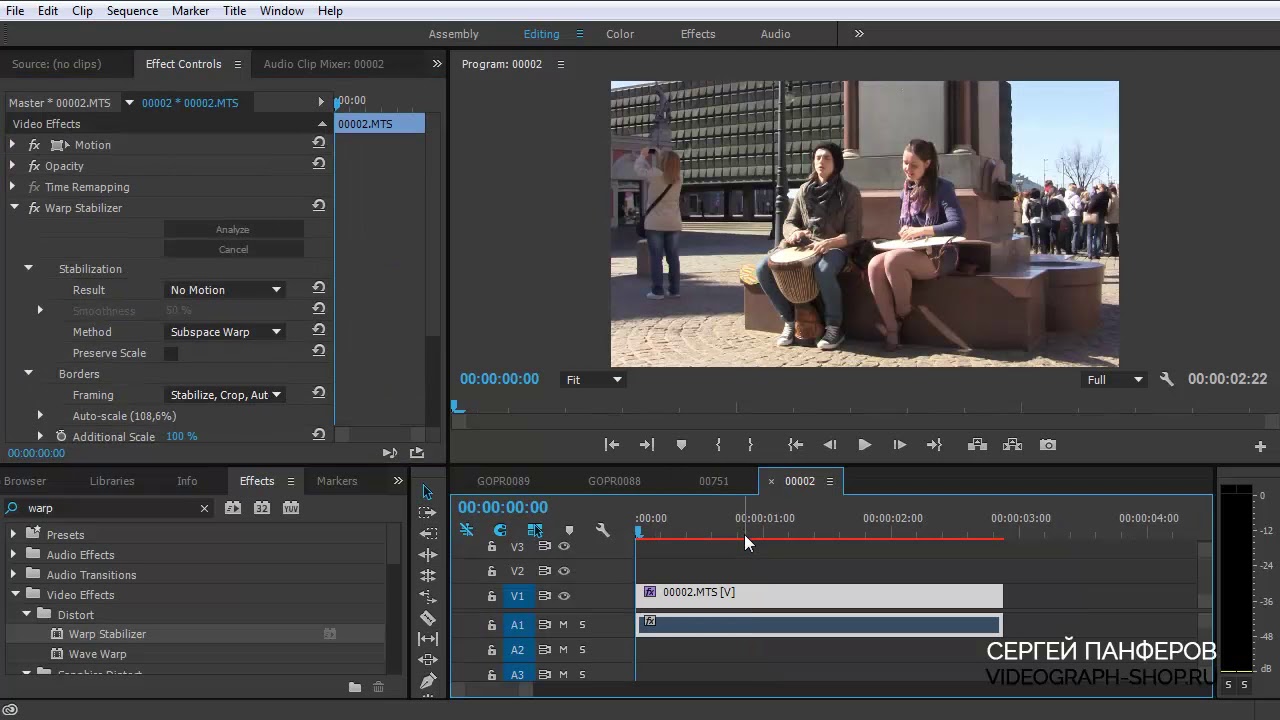
Task: Mute the A1 audio track
Action: [x=563, y=625]
